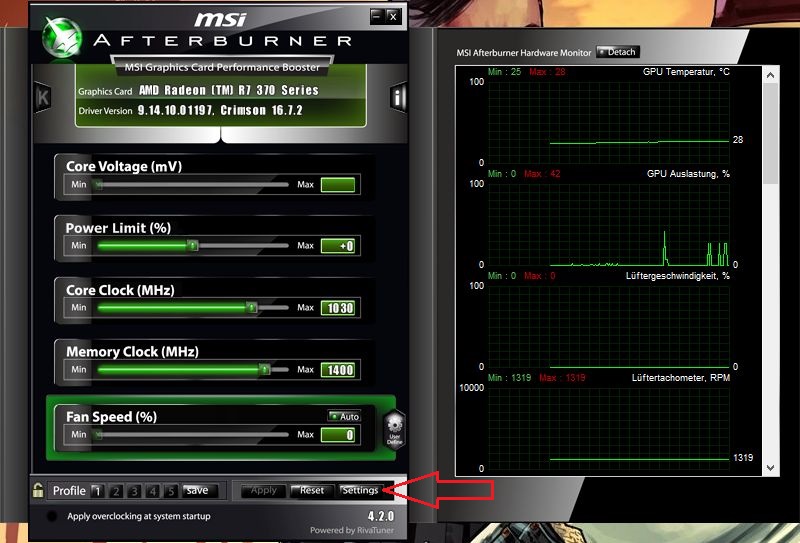Click the GPU Auslastung graph
The image size is (800, 543).
[609, 225]
